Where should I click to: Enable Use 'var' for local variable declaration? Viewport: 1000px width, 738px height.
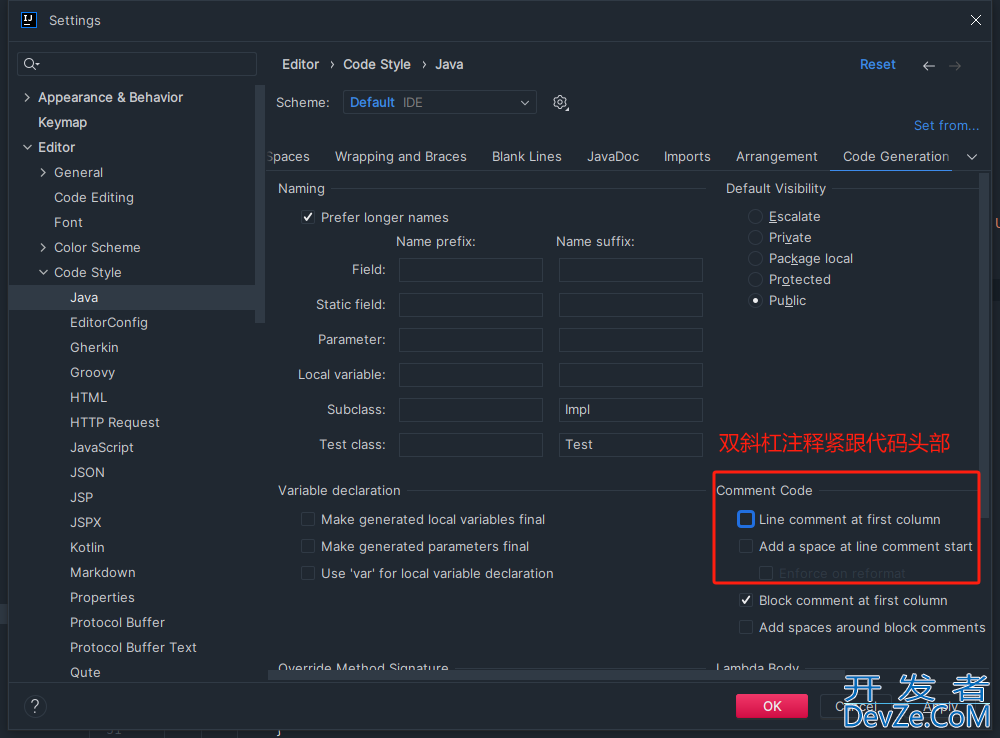click(308, 573)
